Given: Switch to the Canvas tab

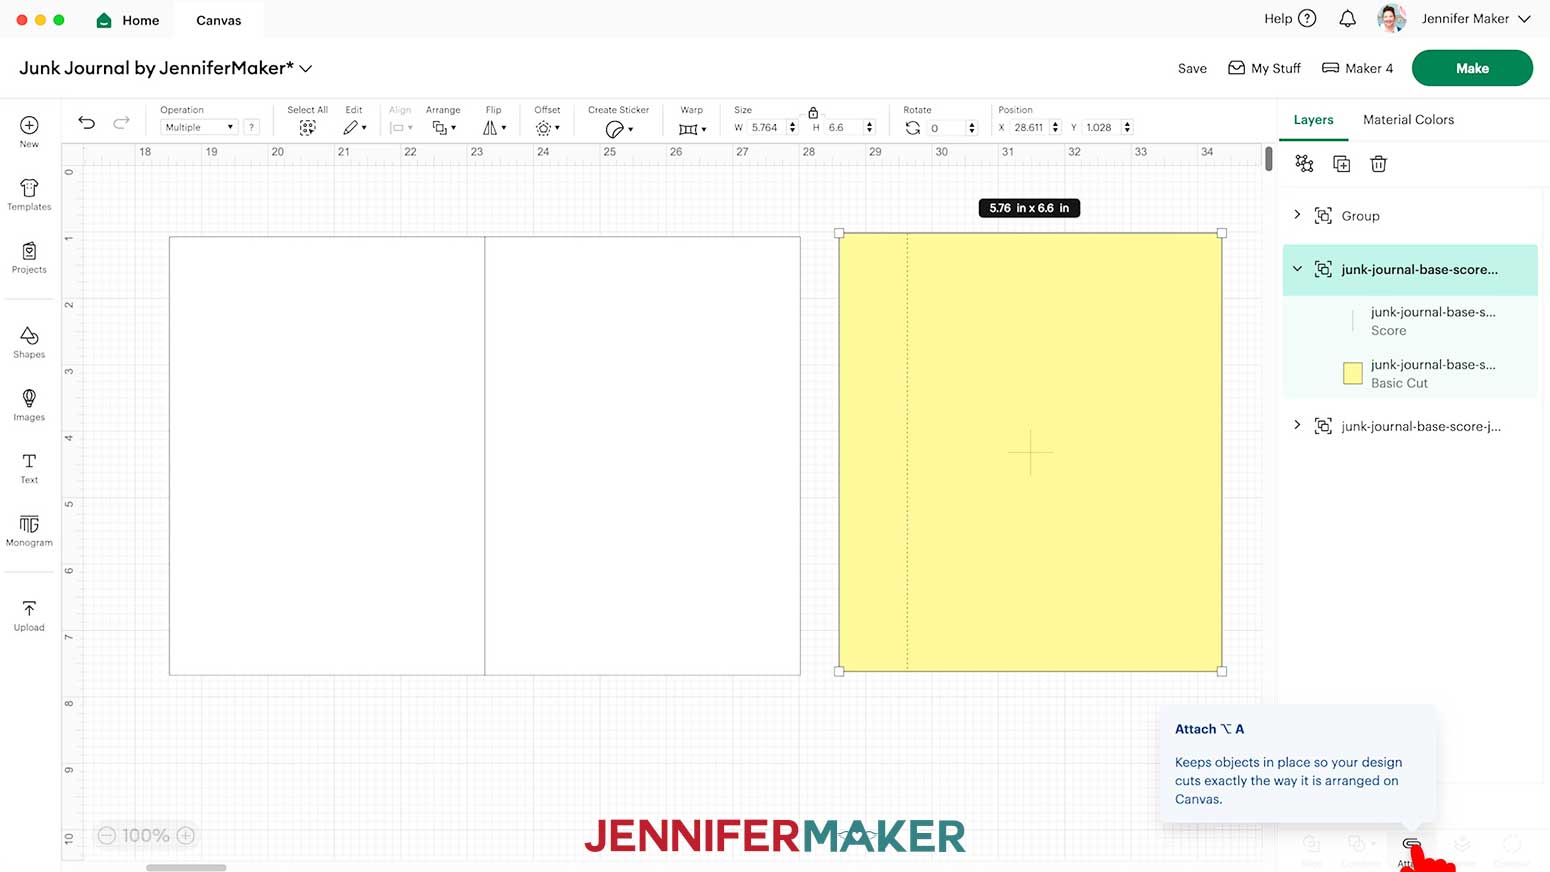Looking at the screenshot, I should (218, 20).
